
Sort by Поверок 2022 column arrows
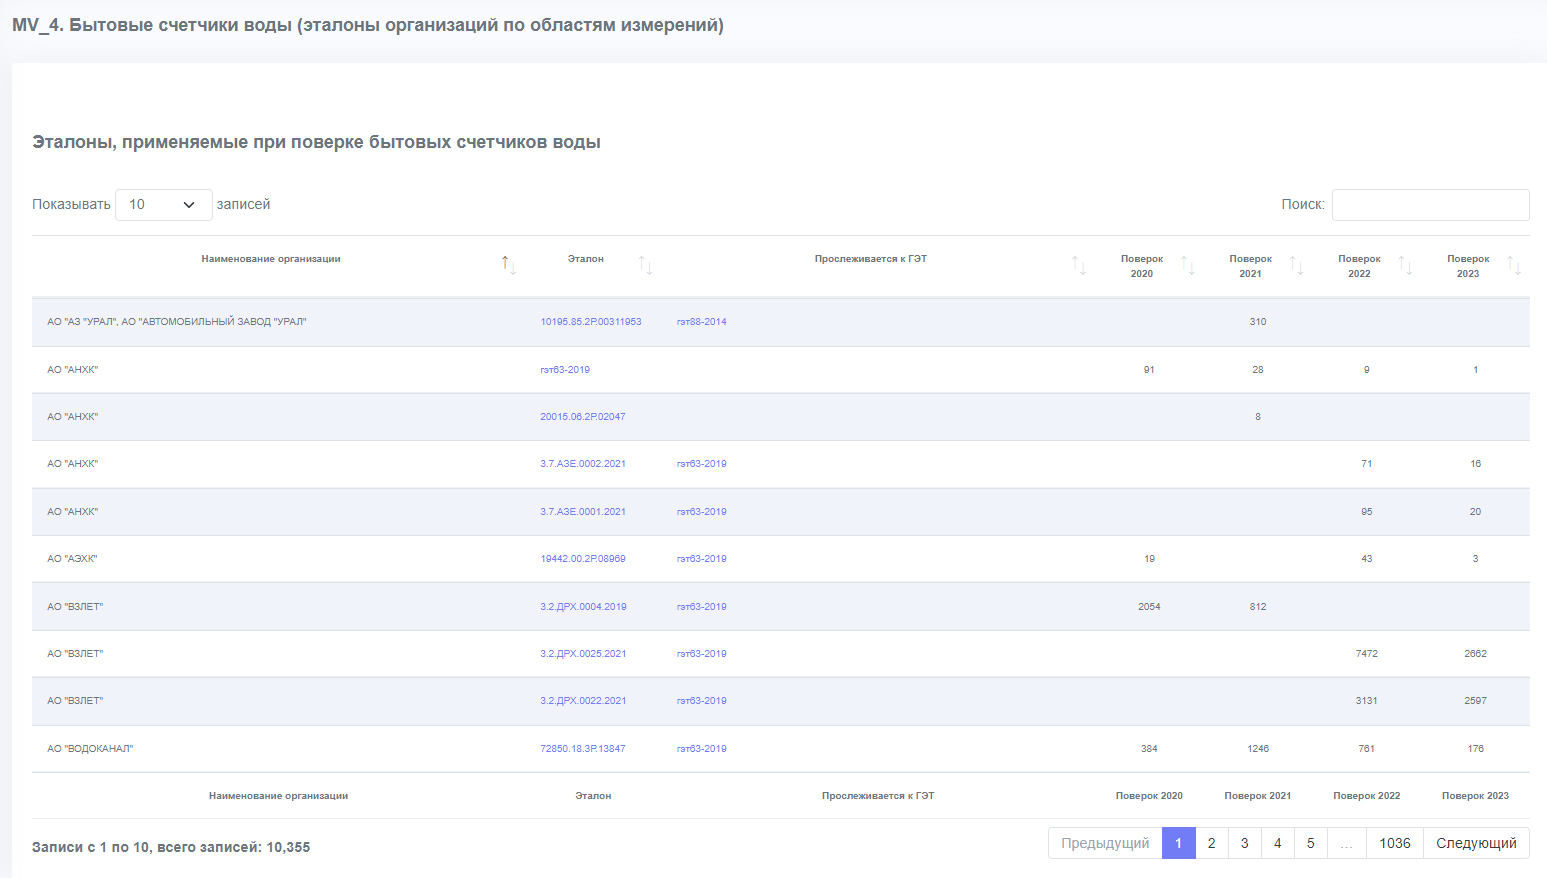[1406, 265]
